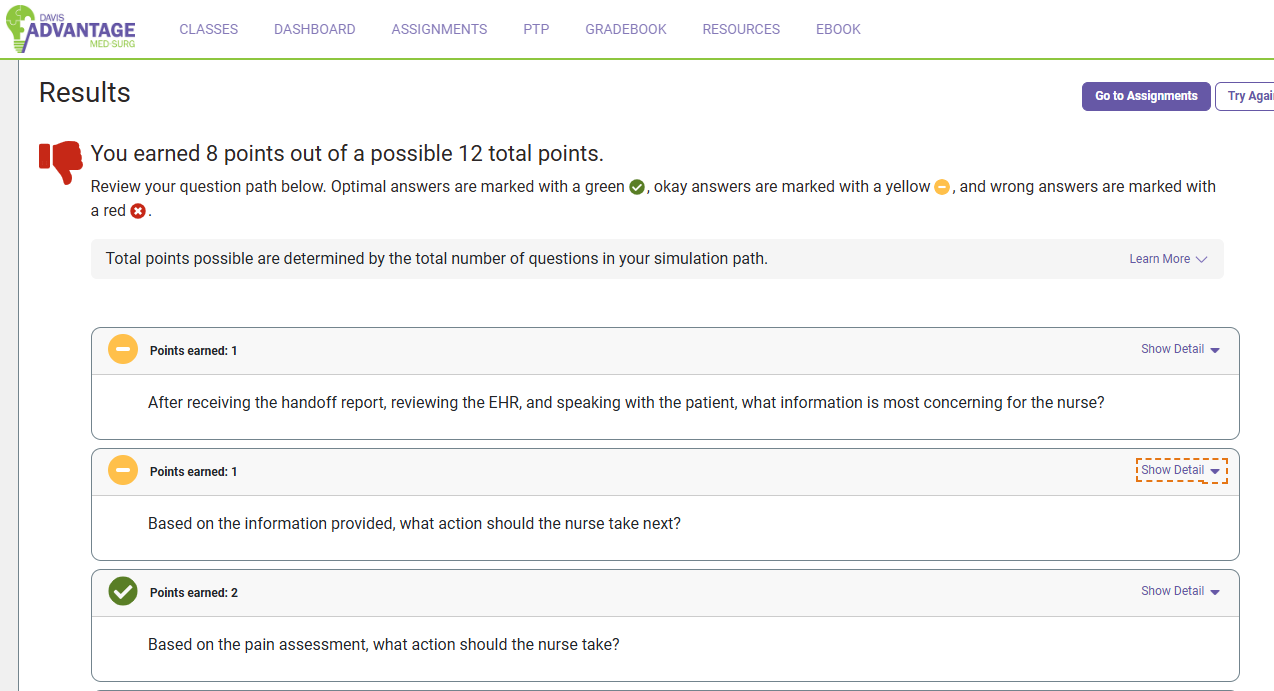This screenshot has height=691, width=1274.
Task: Expand Show Detail for the pain assessment question
Action: (1180, 591)
